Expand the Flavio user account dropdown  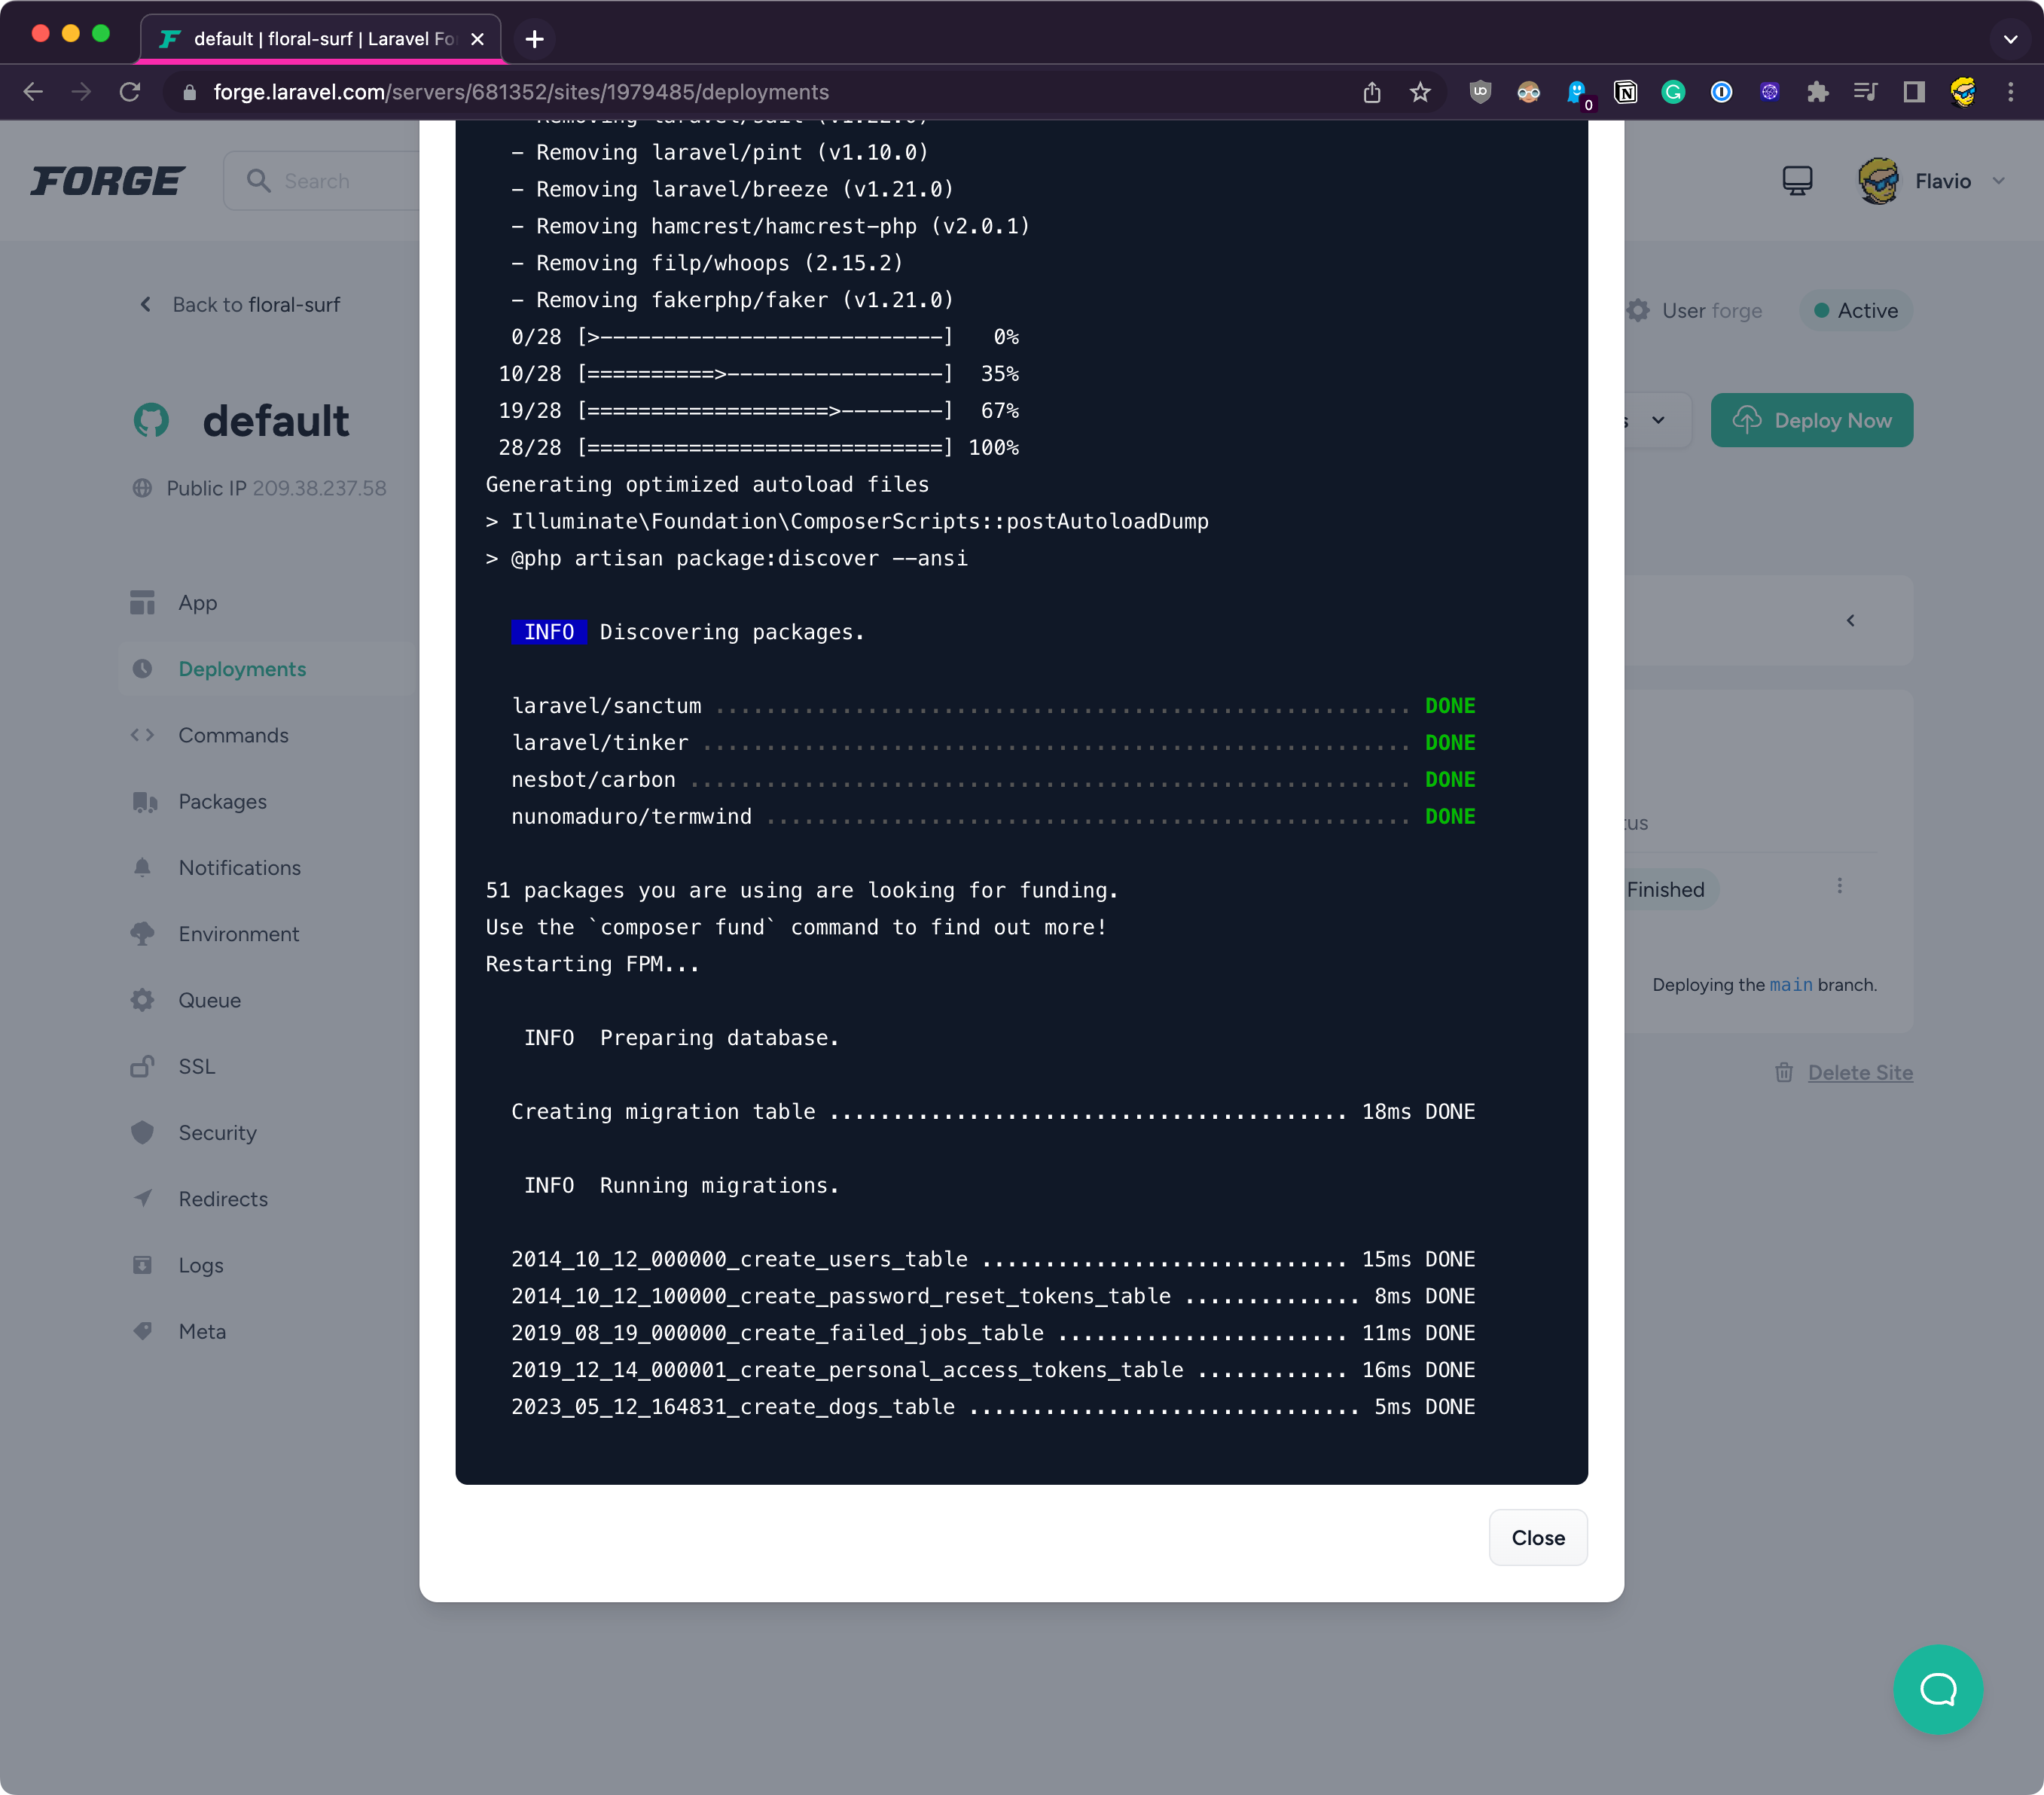[1998, 181]
